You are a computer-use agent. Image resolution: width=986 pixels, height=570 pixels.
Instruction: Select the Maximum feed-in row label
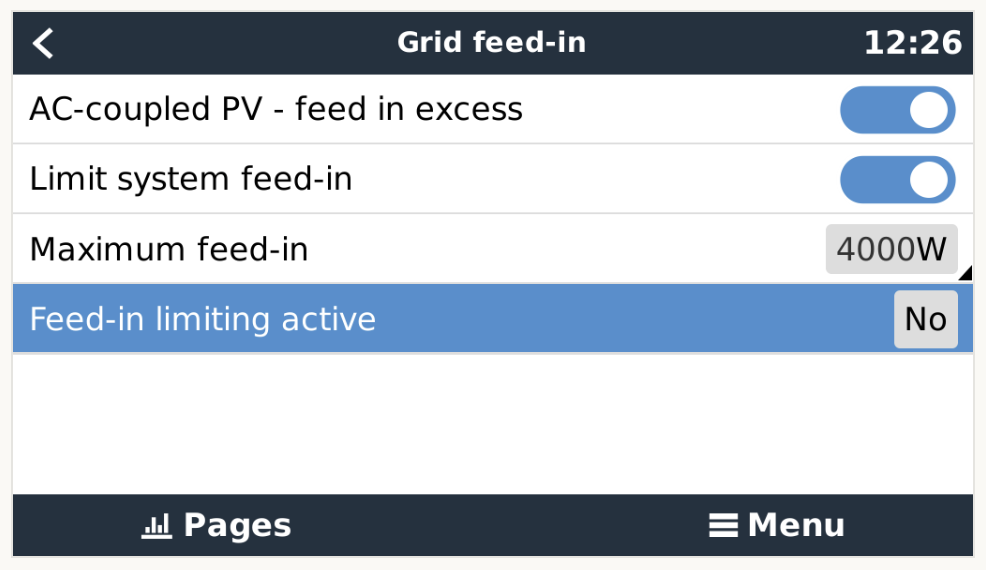169,249
